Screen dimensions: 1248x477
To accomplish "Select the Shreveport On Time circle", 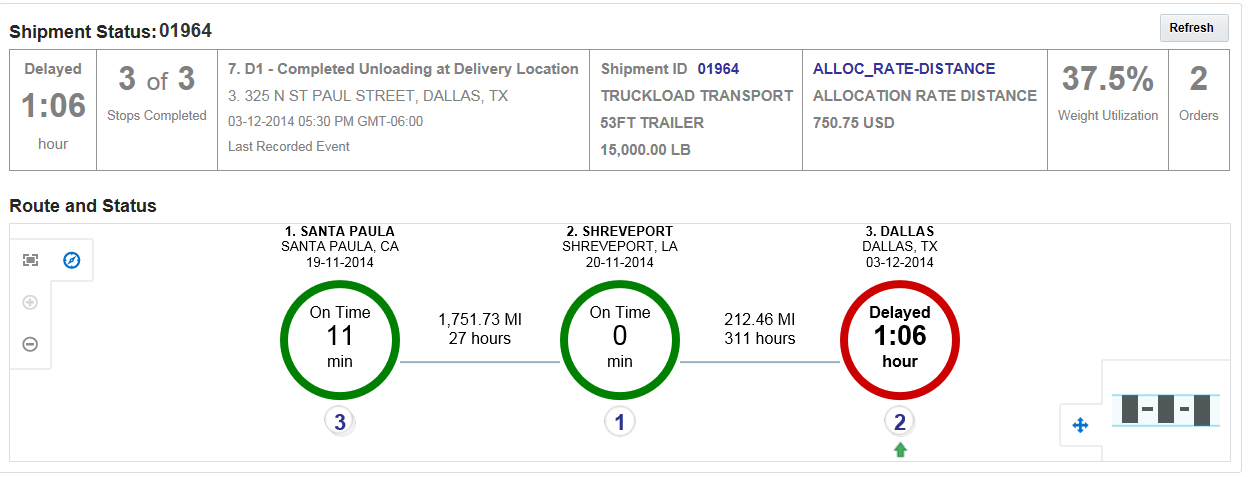I will point(620,338).
